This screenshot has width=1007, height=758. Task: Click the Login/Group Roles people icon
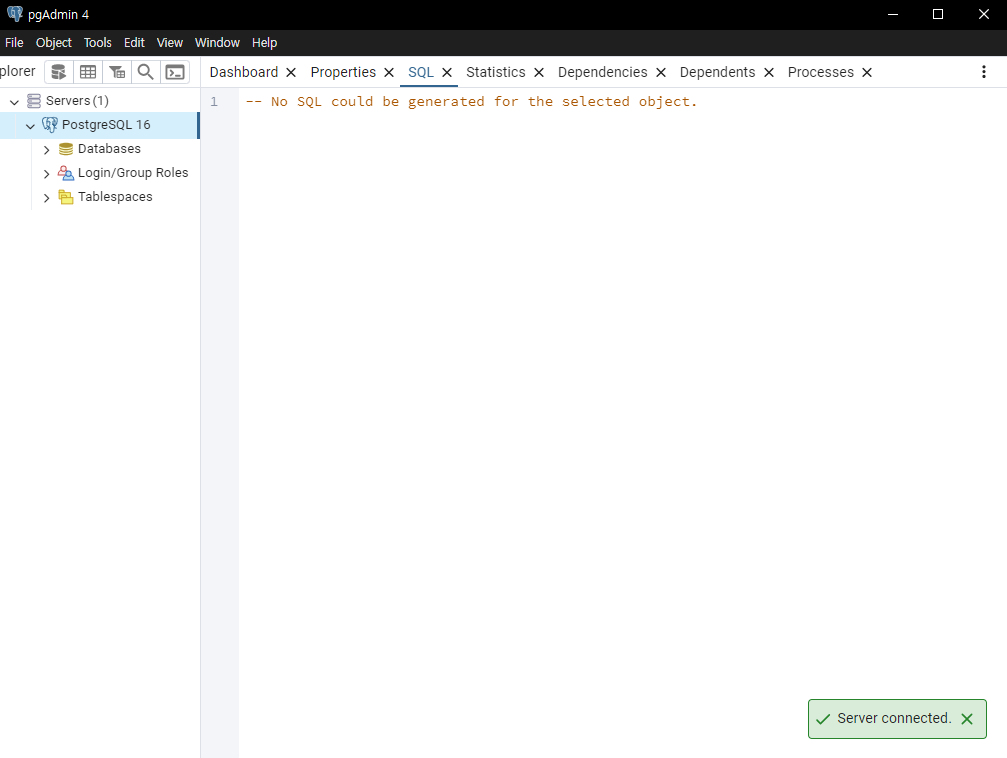pyautogui.click(x=66, y=173)
